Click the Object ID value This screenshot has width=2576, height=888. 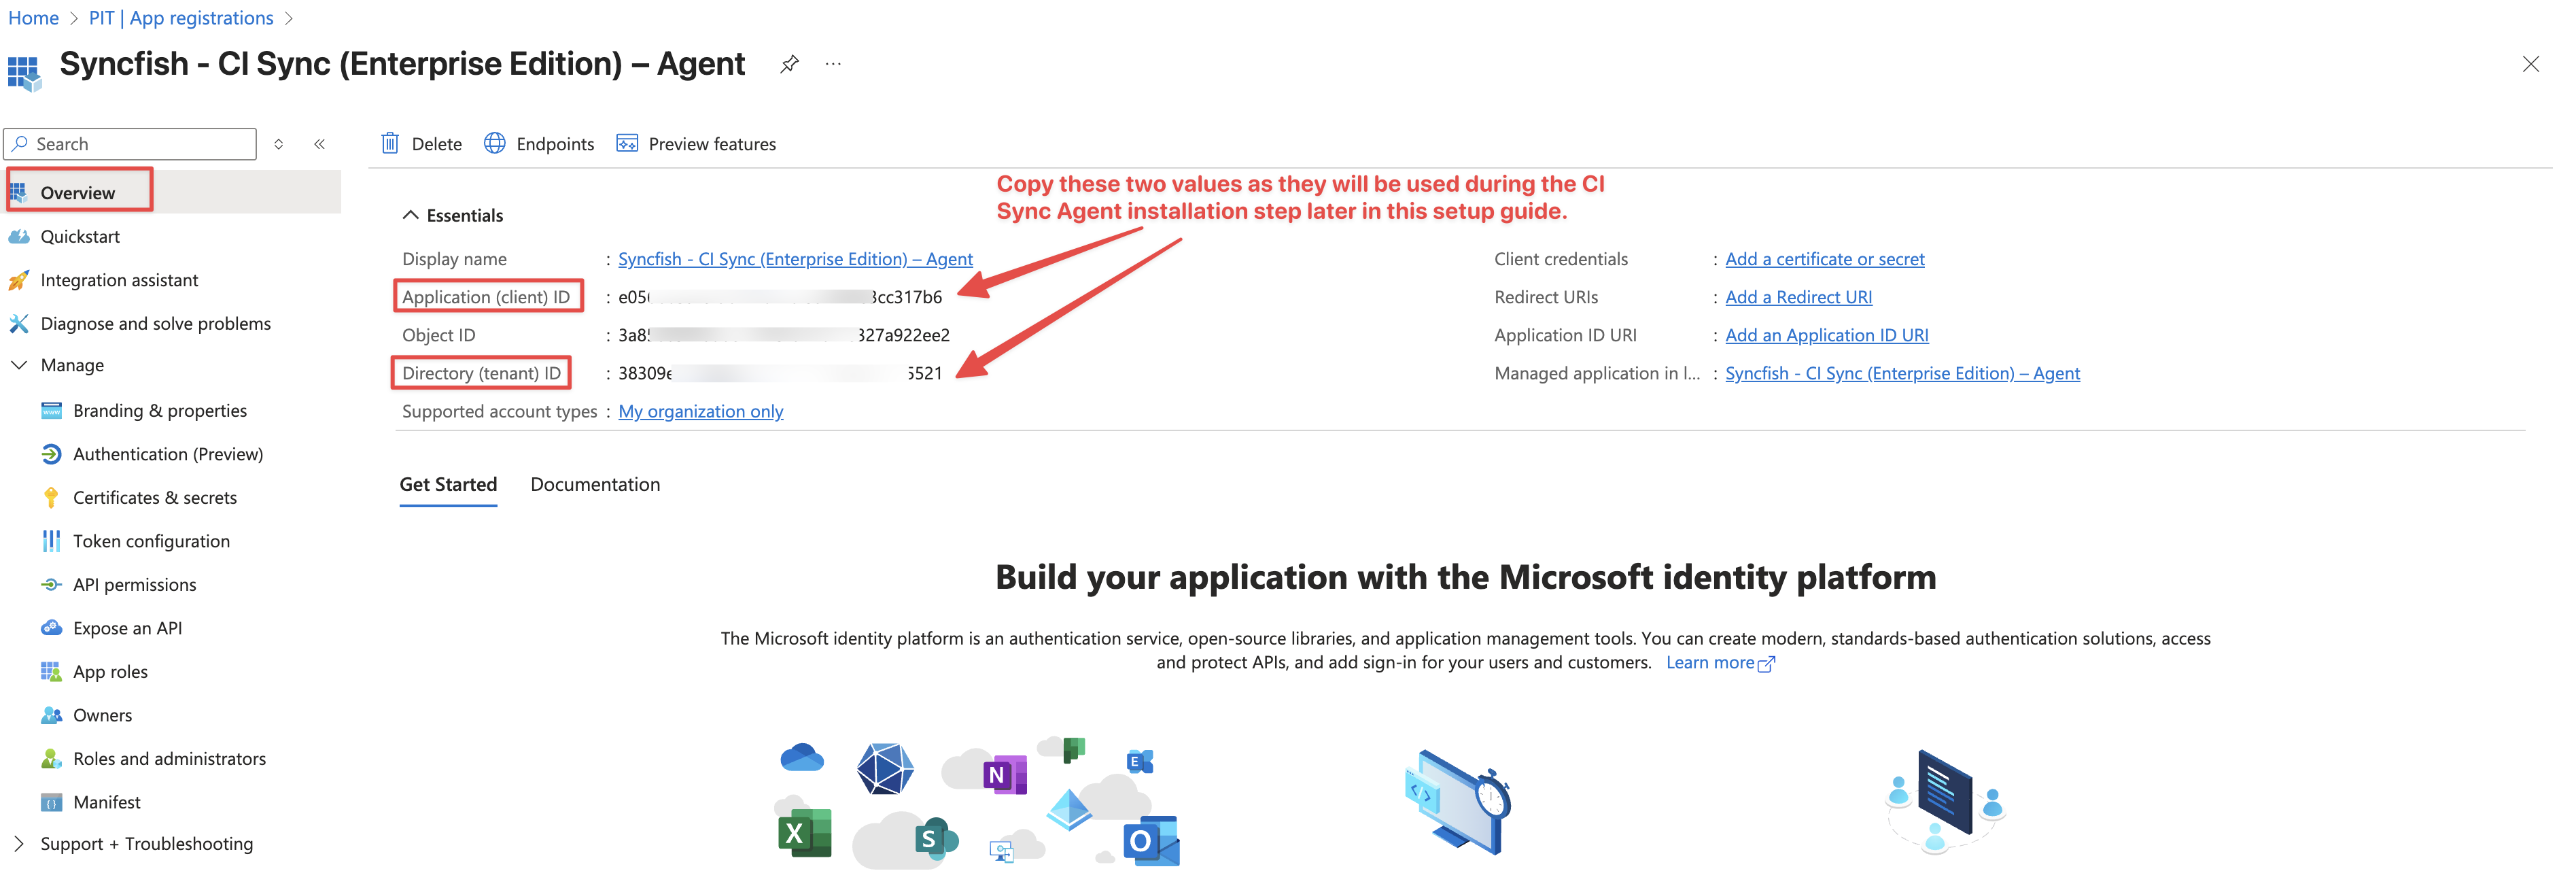(x=784, y=336)
